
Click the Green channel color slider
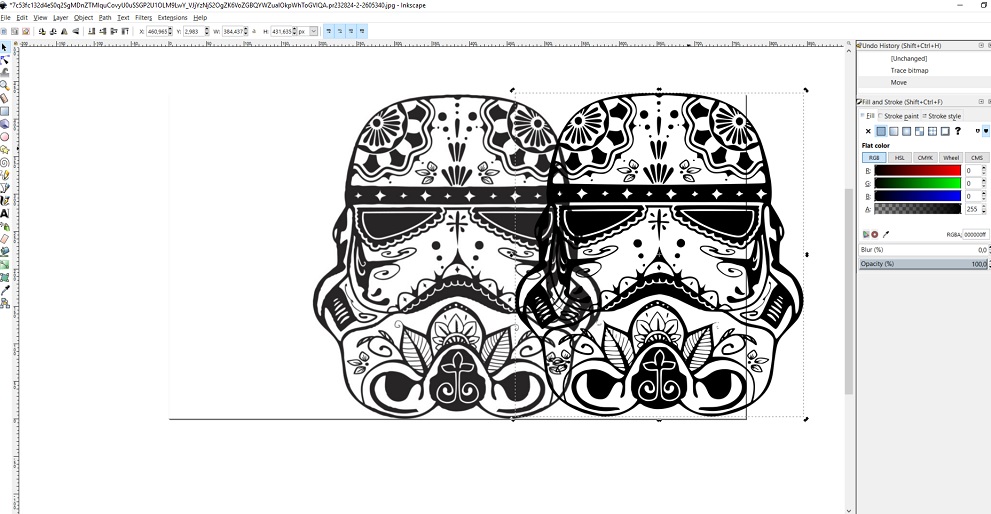click(918, 183)
